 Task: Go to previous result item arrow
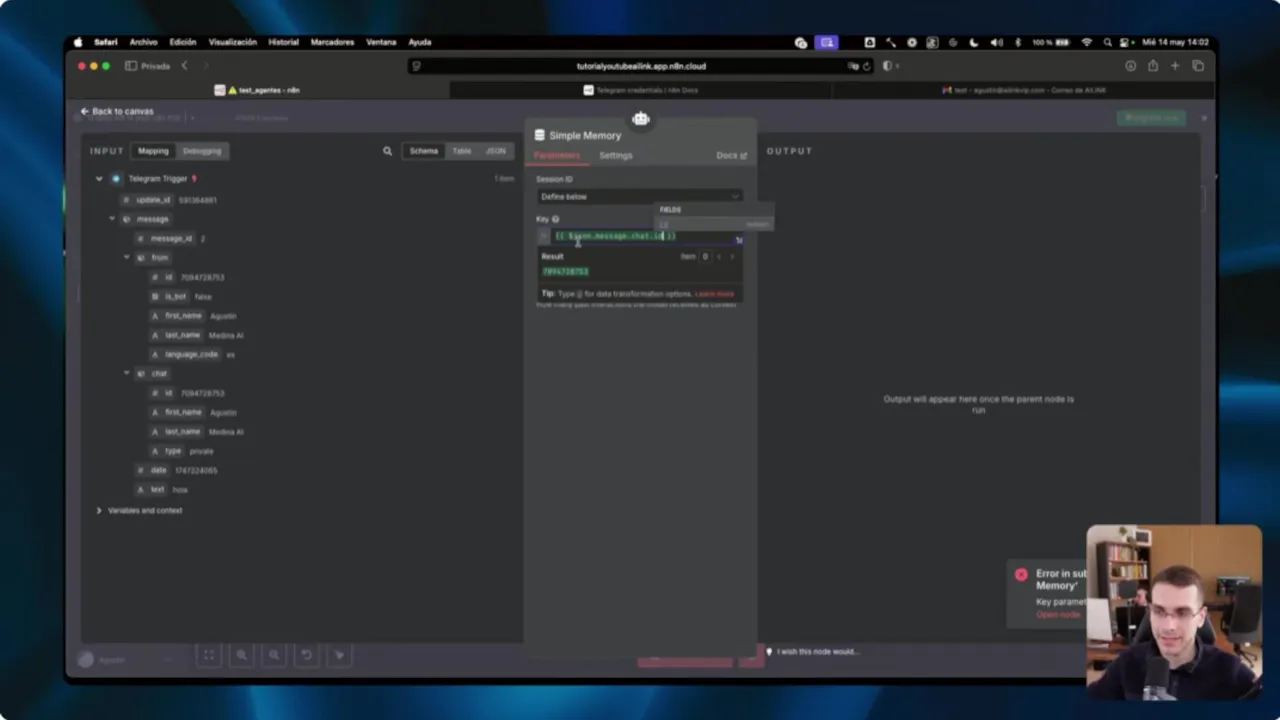click(x=718, y=257)
